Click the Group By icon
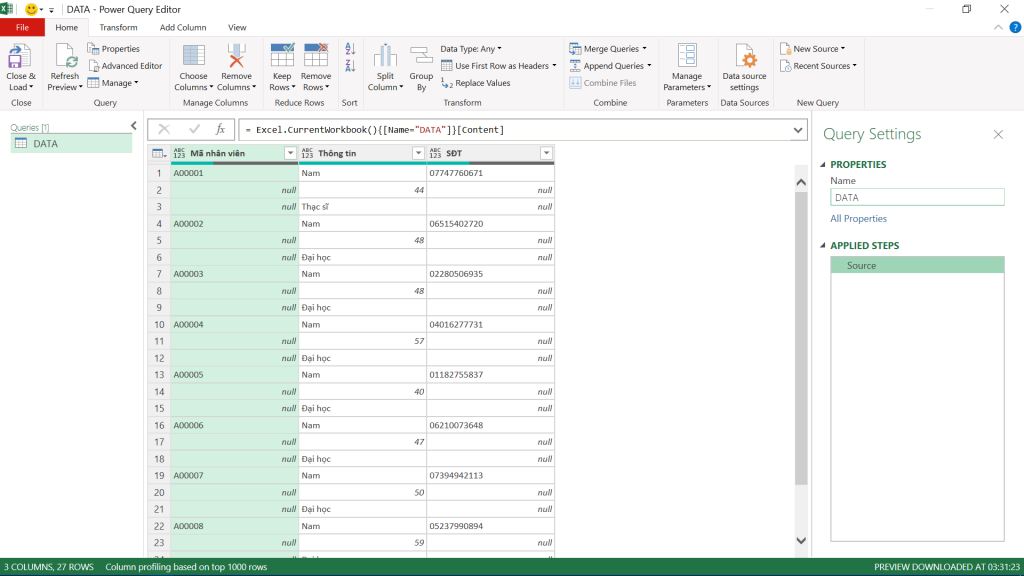 (421, 56)
